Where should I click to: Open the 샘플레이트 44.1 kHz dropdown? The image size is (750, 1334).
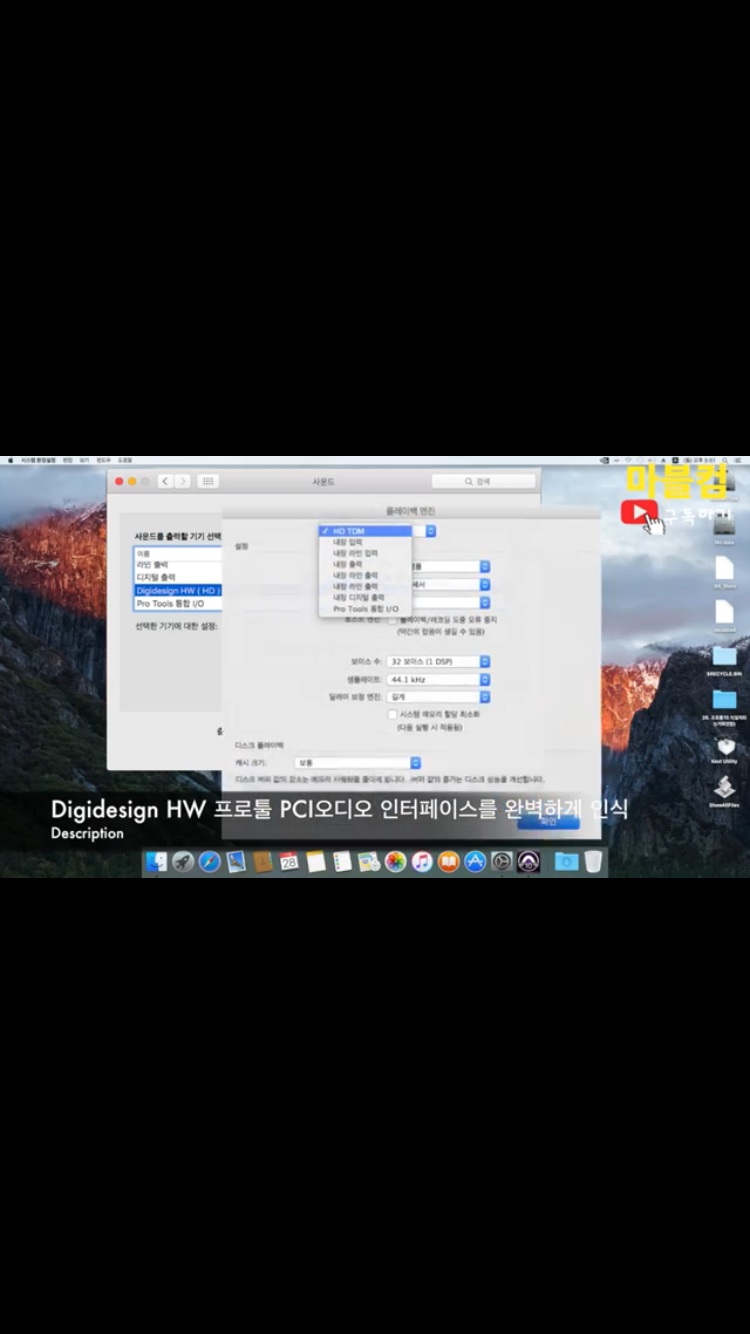click(438, 679)
